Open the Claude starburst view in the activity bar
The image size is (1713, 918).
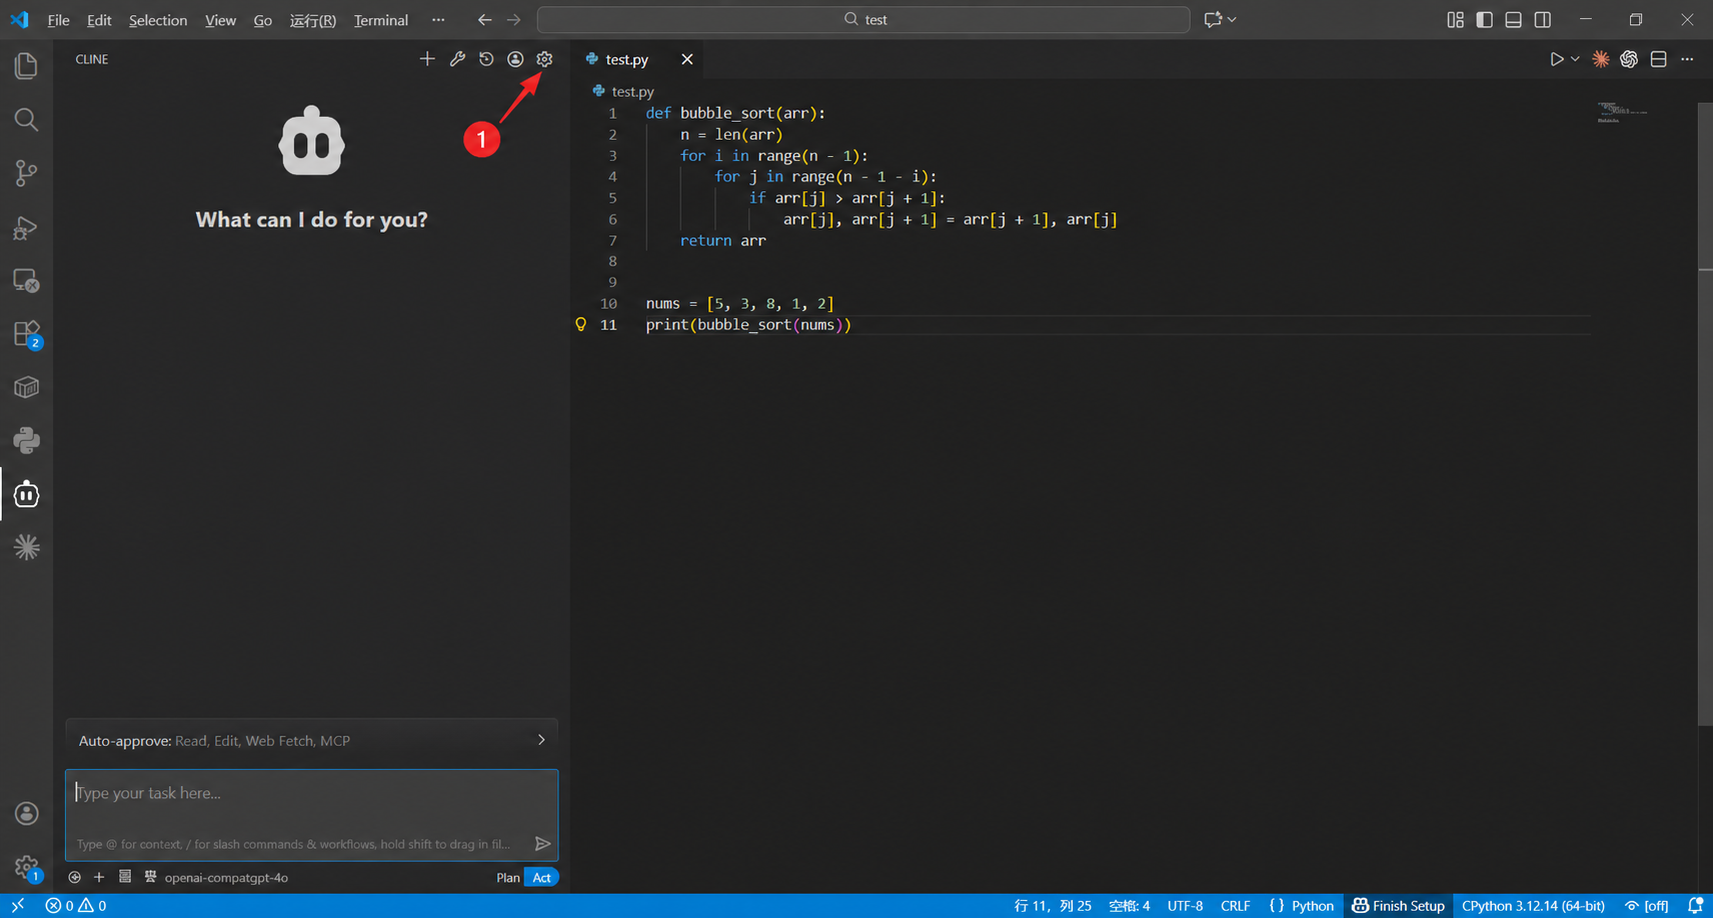(x=26, y=547)
